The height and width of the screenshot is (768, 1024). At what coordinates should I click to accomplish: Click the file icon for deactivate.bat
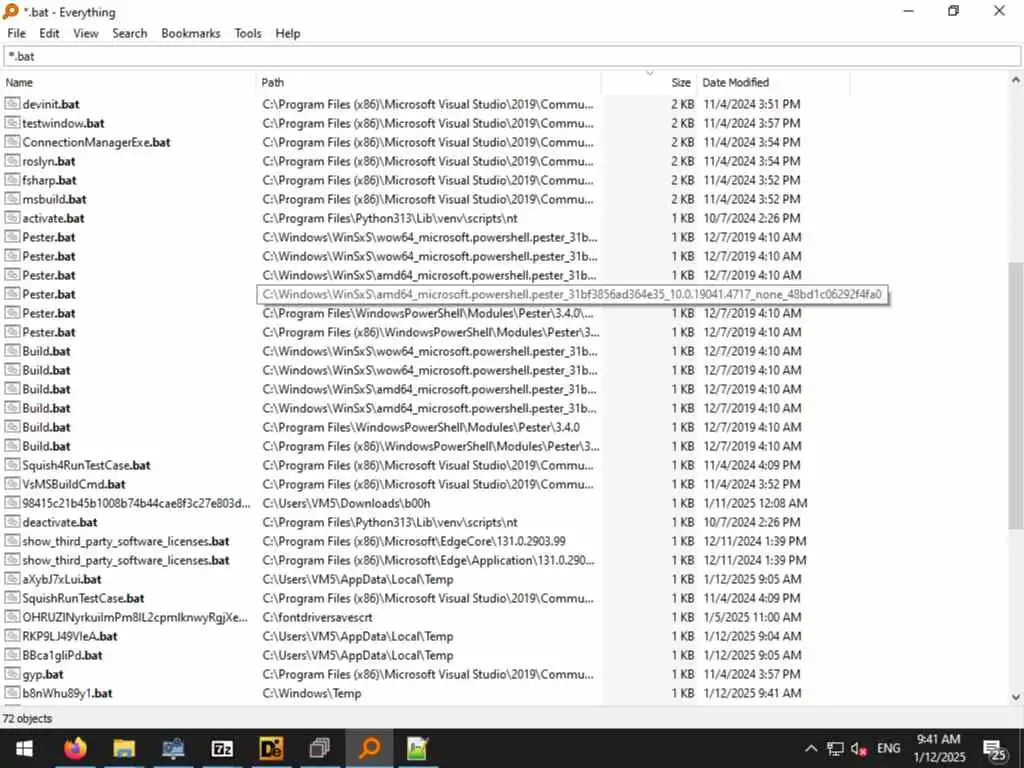[x=12, y=522]
